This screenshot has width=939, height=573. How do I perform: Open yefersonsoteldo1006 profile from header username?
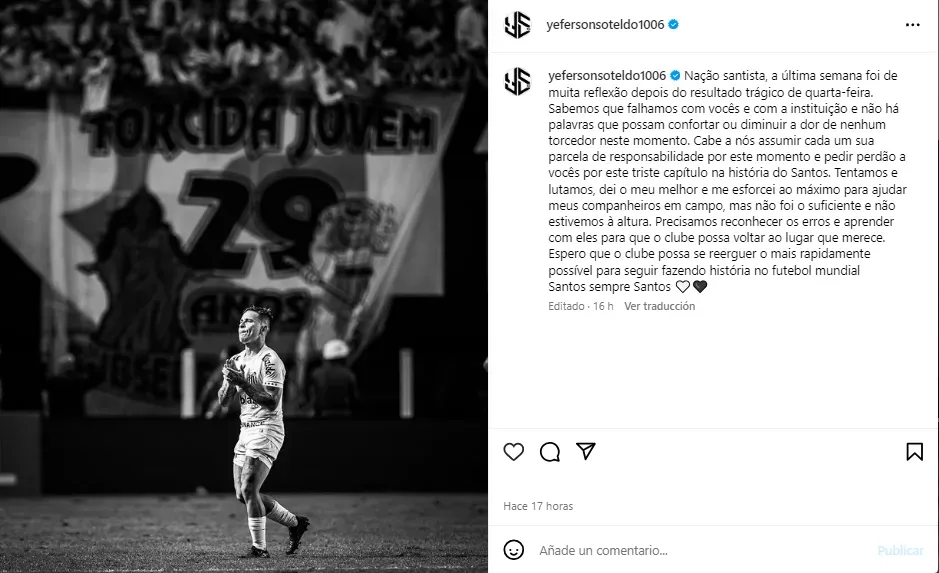pyautogui.click(x=605, y=25)
